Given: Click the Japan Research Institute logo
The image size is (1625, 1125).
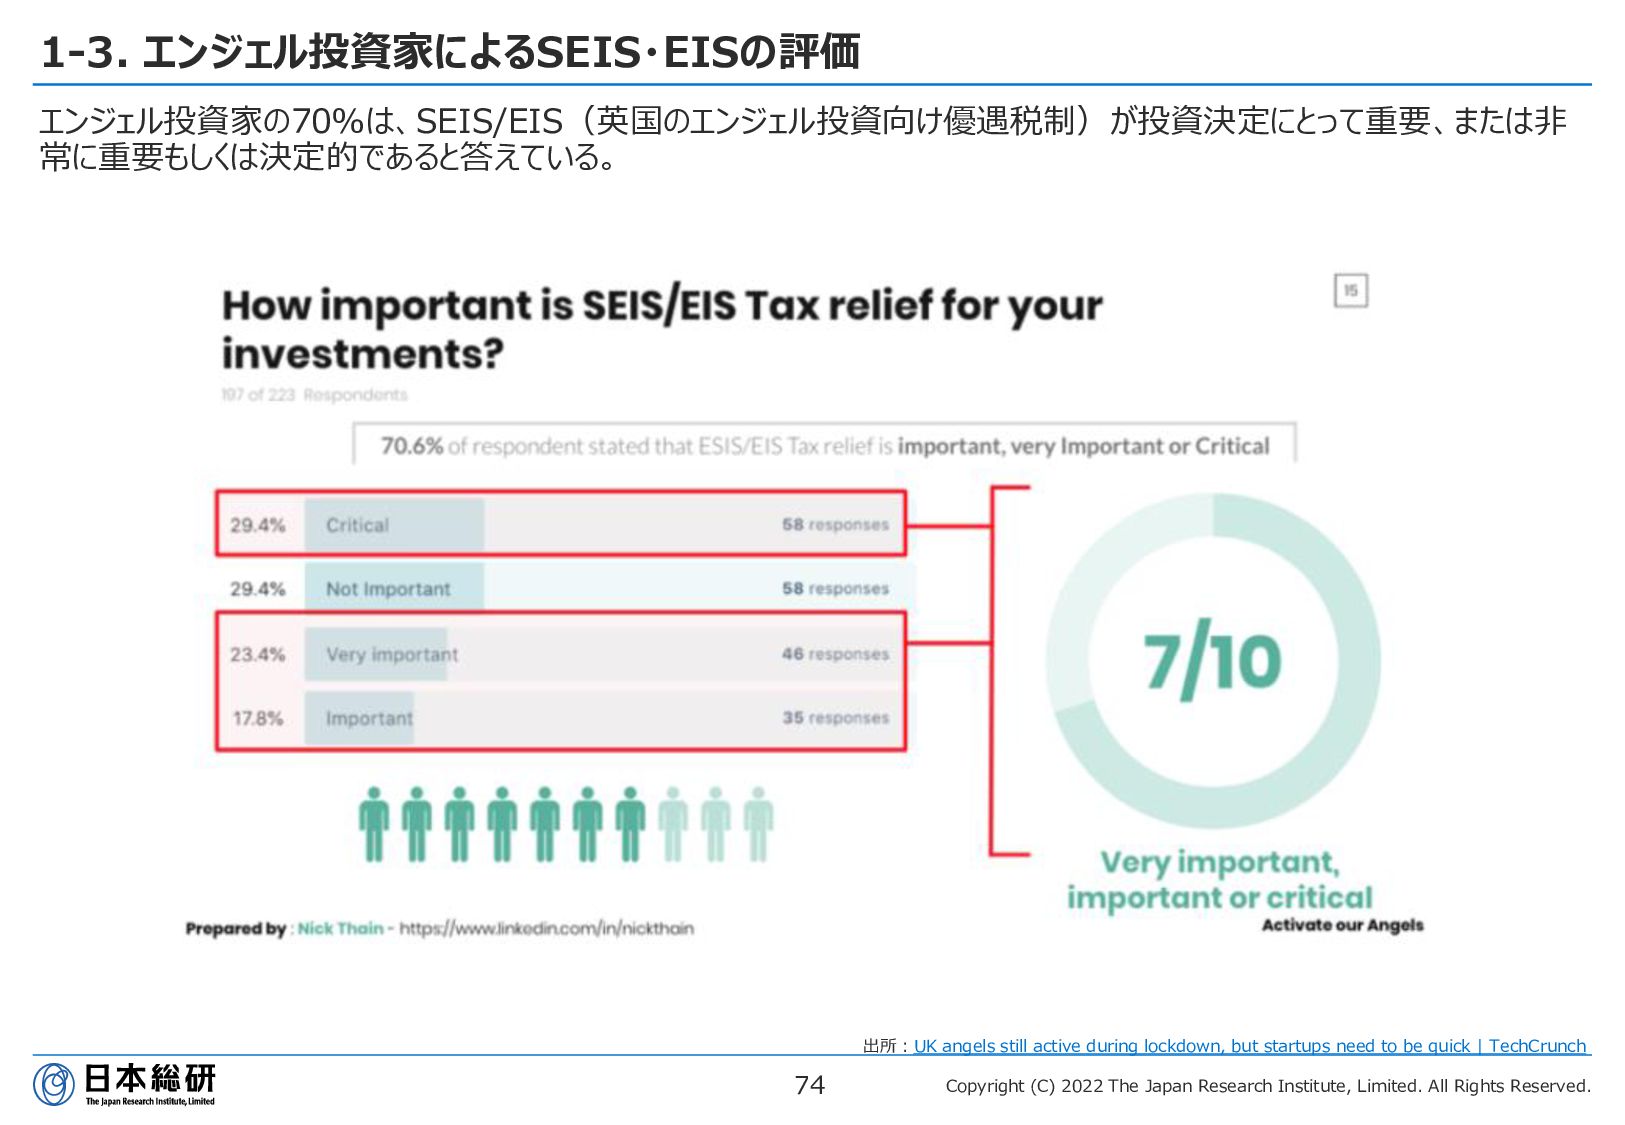Looking at the screenshot, I should (x=125, y=1085).
